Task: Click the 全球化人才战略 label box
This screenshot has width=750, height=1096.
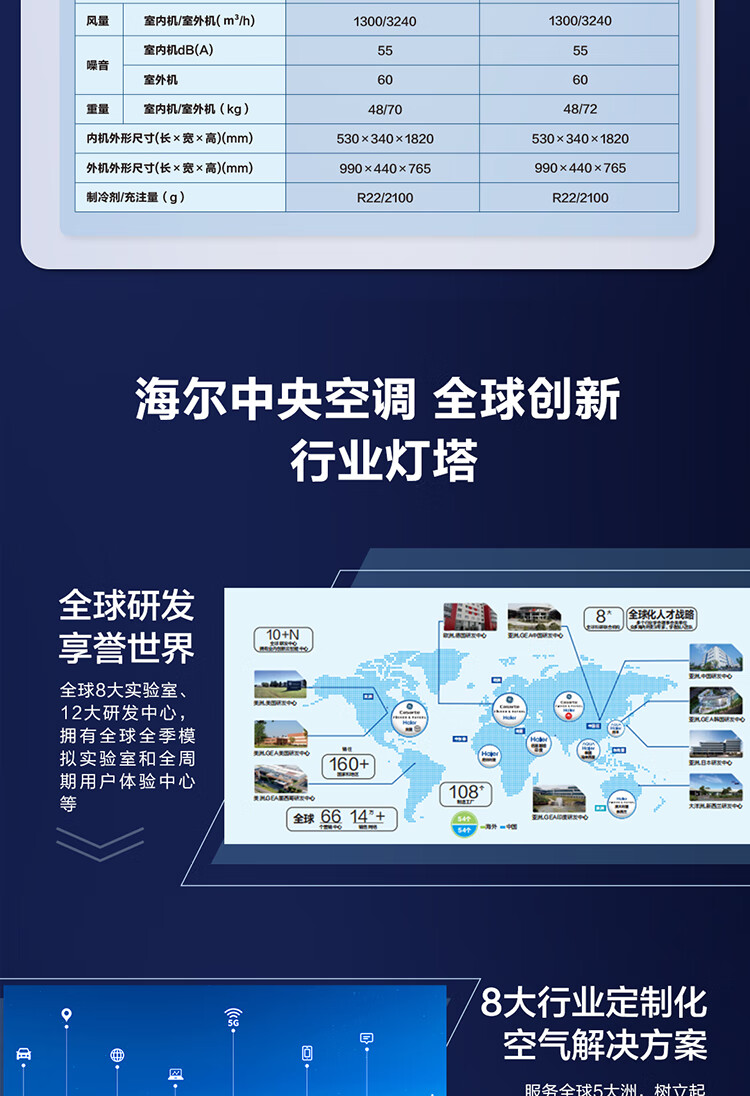Action: (661, 619)
